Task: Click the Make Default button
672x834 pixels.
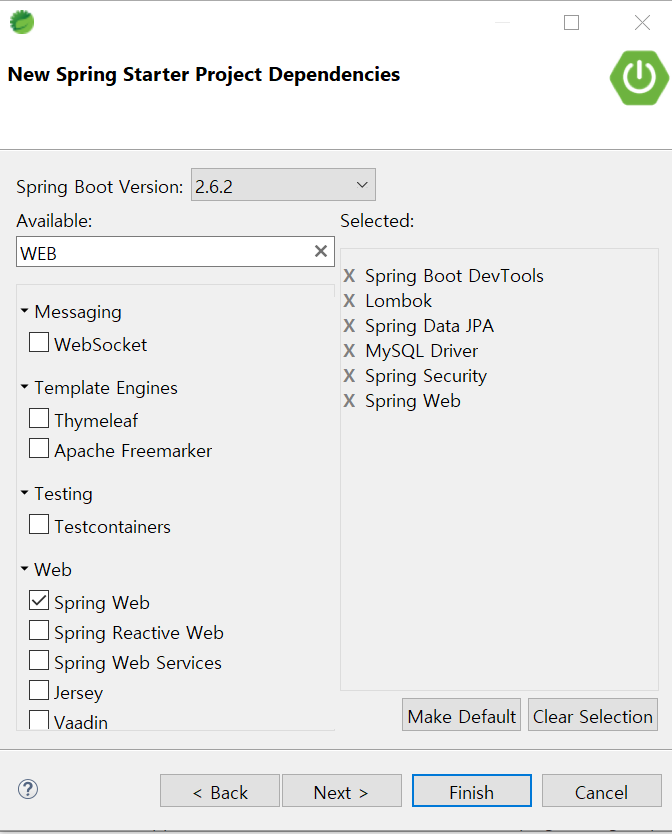Action: coord(461,715)
